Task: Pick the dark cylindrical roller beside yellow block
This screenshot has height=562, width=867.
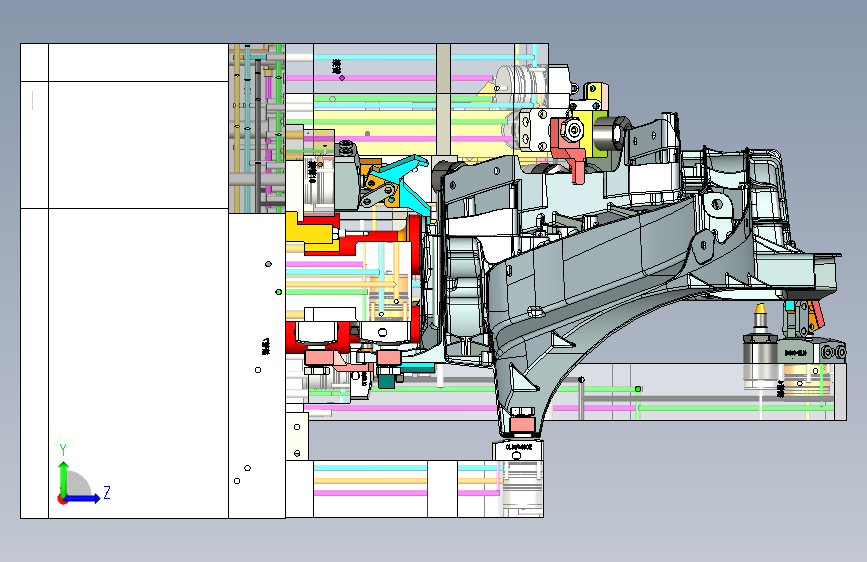Action: click(611, 133)
